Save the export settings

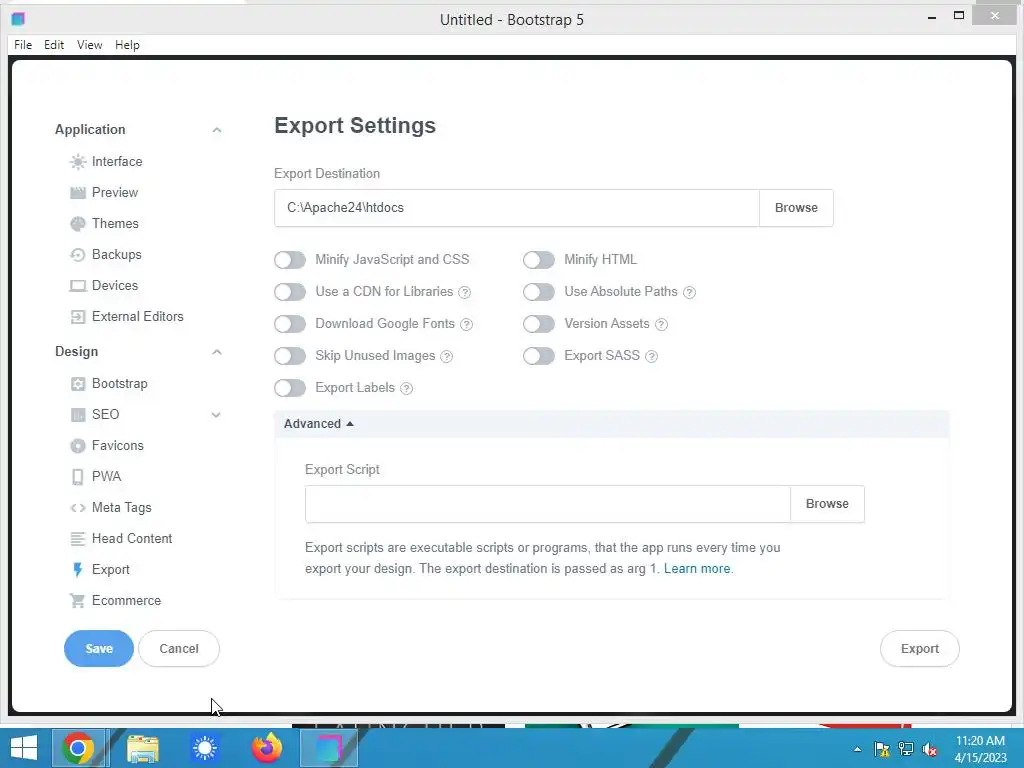99,648
